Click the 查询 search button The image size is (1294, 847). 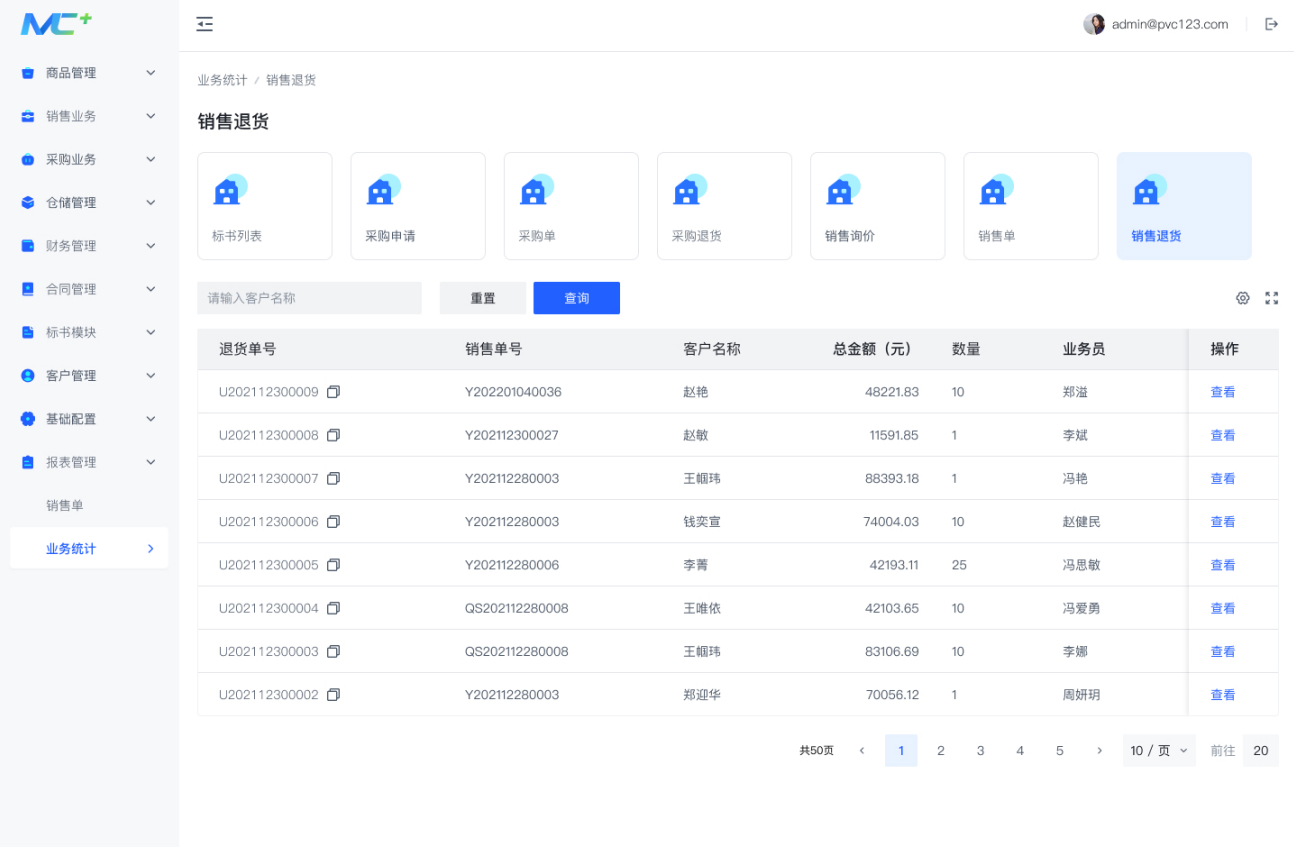pos(577,298)
